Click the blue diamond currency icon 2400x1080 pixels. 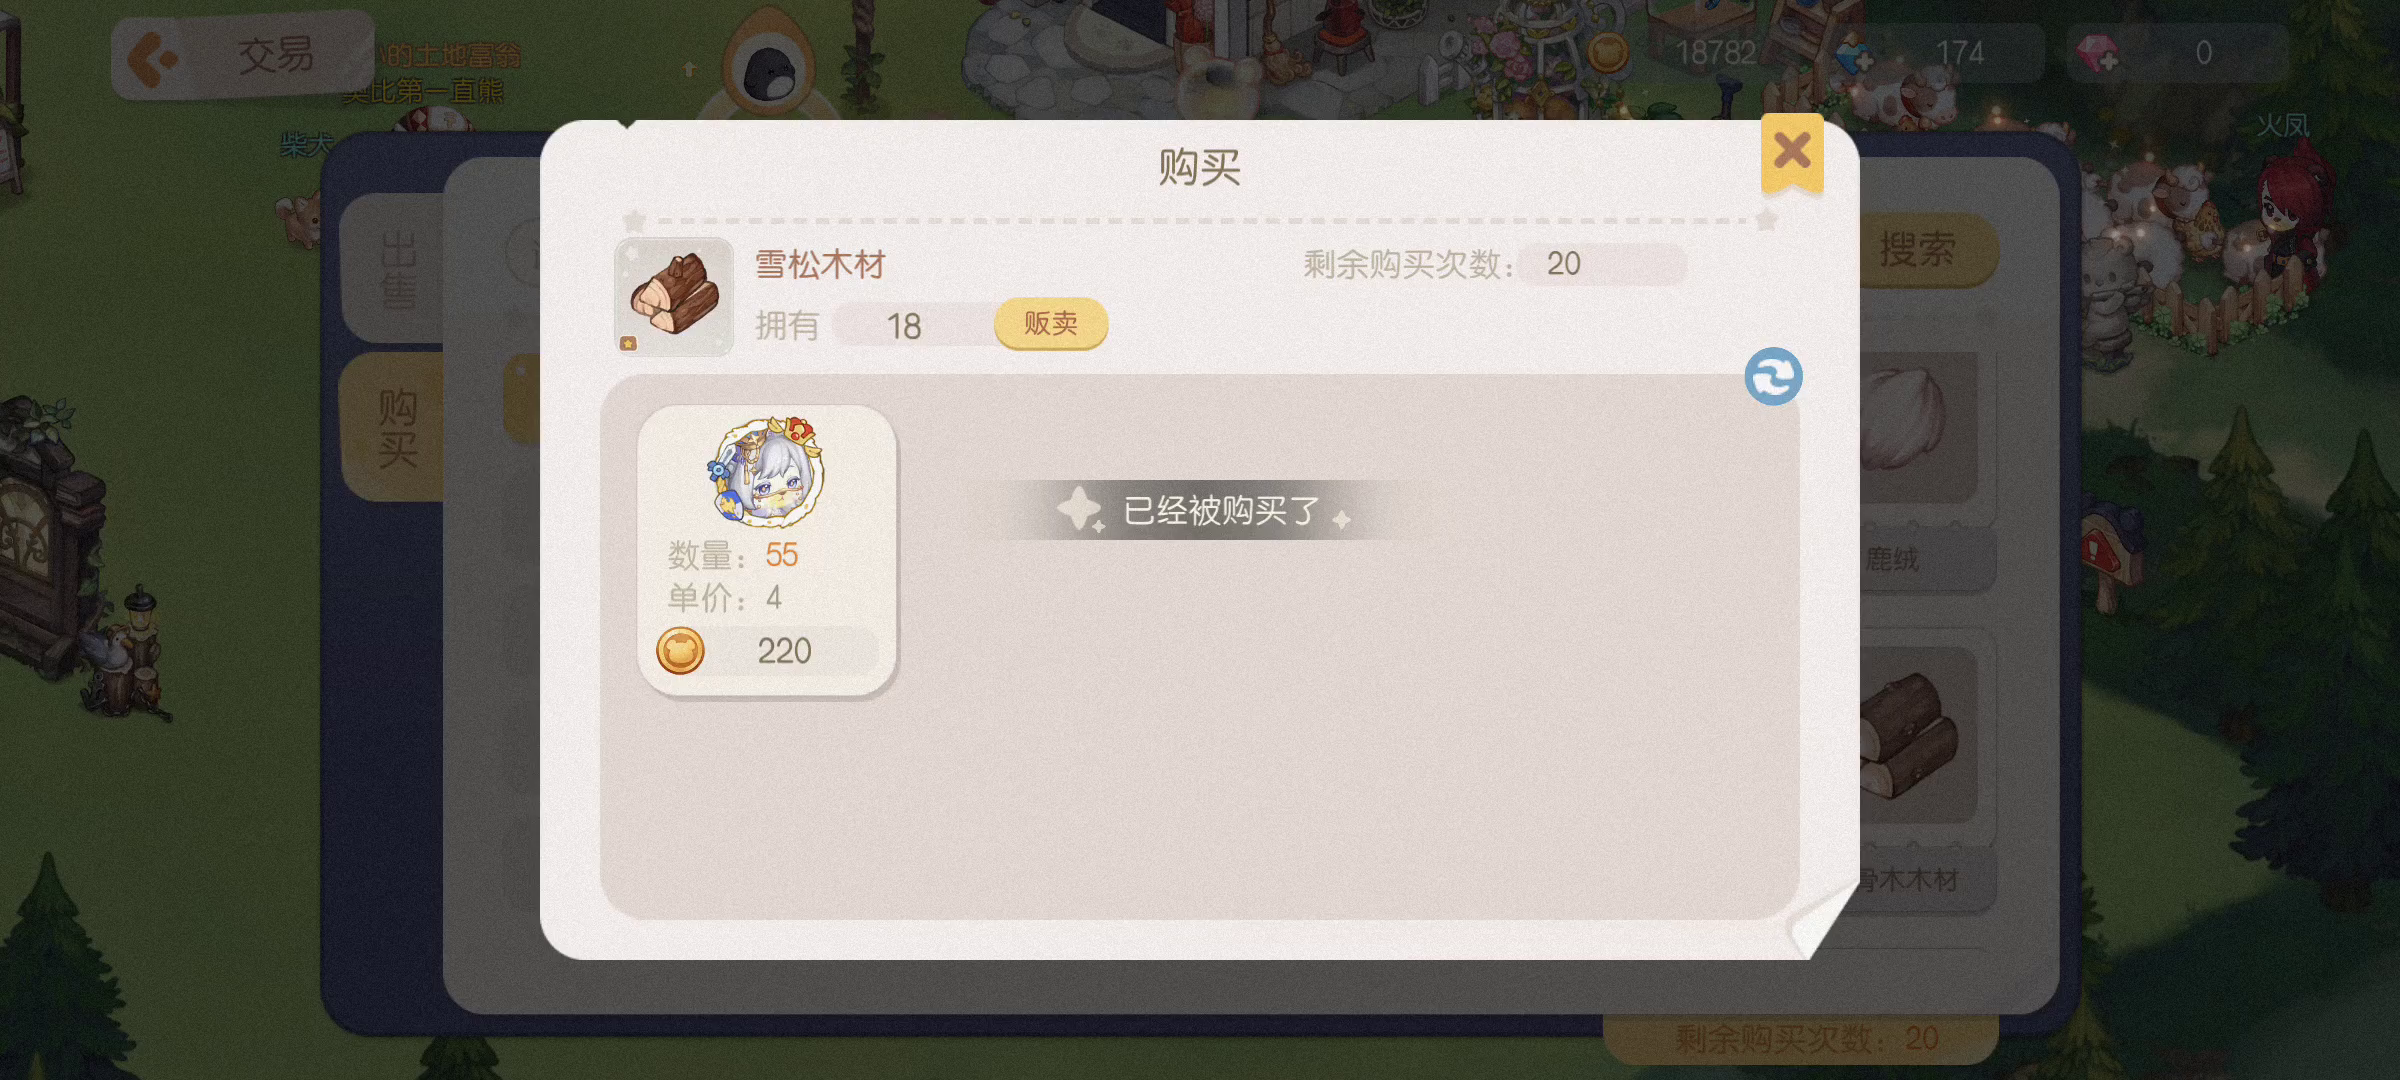1856,52
